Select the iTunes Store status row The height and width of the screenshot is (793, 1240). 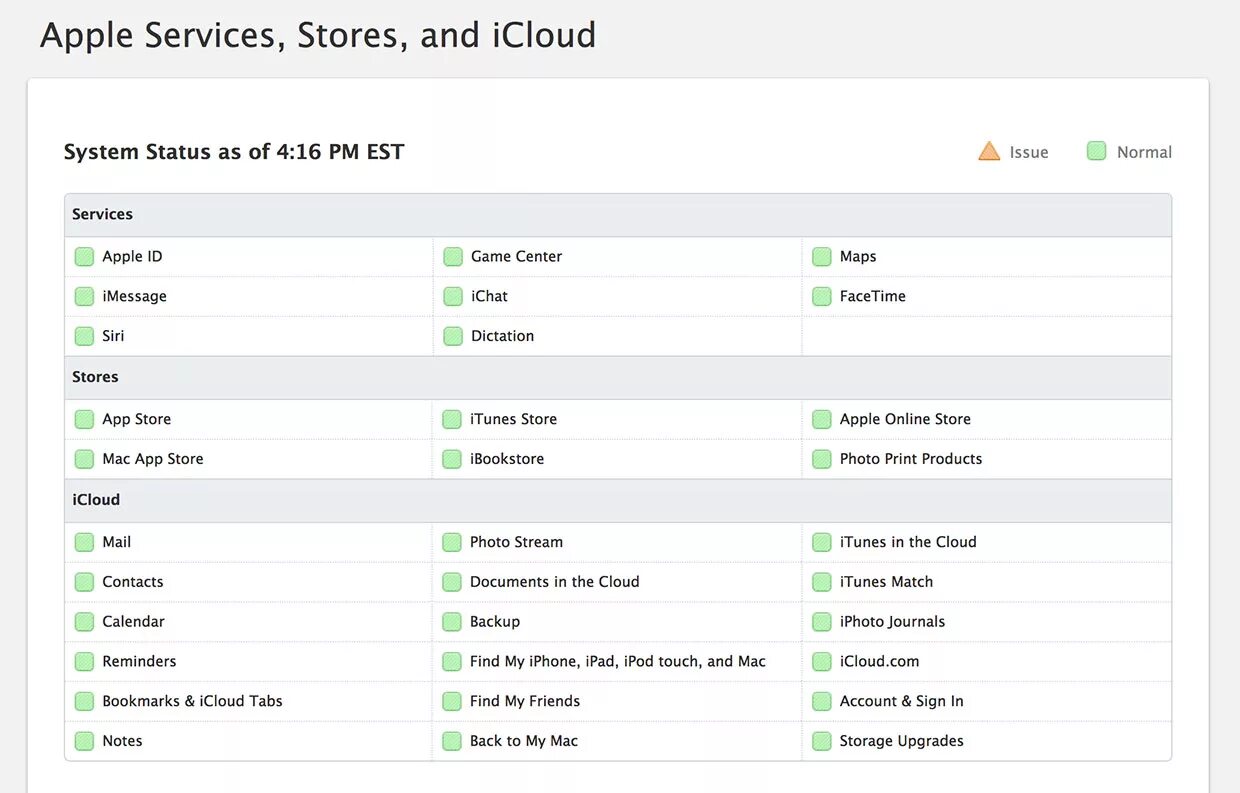[x=513, y=420]
